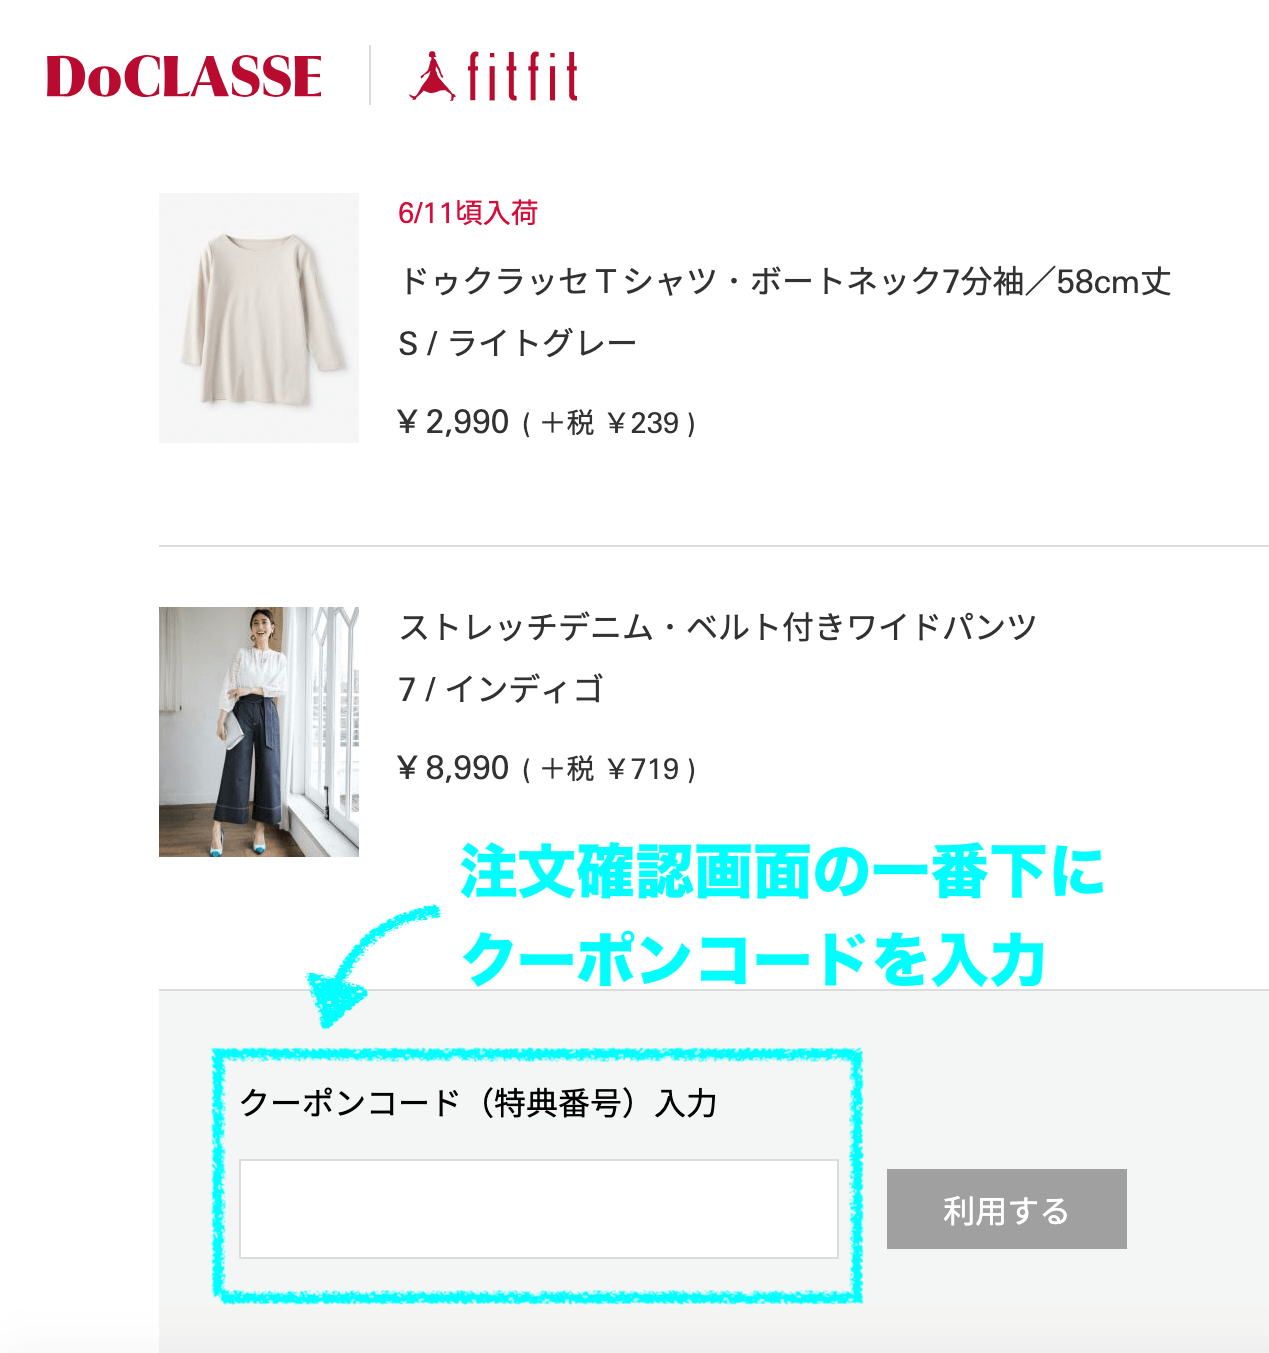Select the 7 / インディゴ variant text
This screenshot has width=1269, height=1353.
point(501,689)
